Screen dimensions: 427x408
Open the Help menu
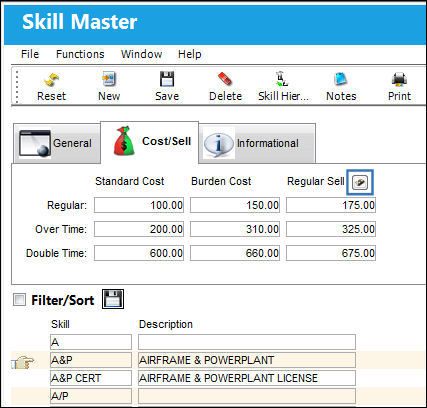click(189, 54)
